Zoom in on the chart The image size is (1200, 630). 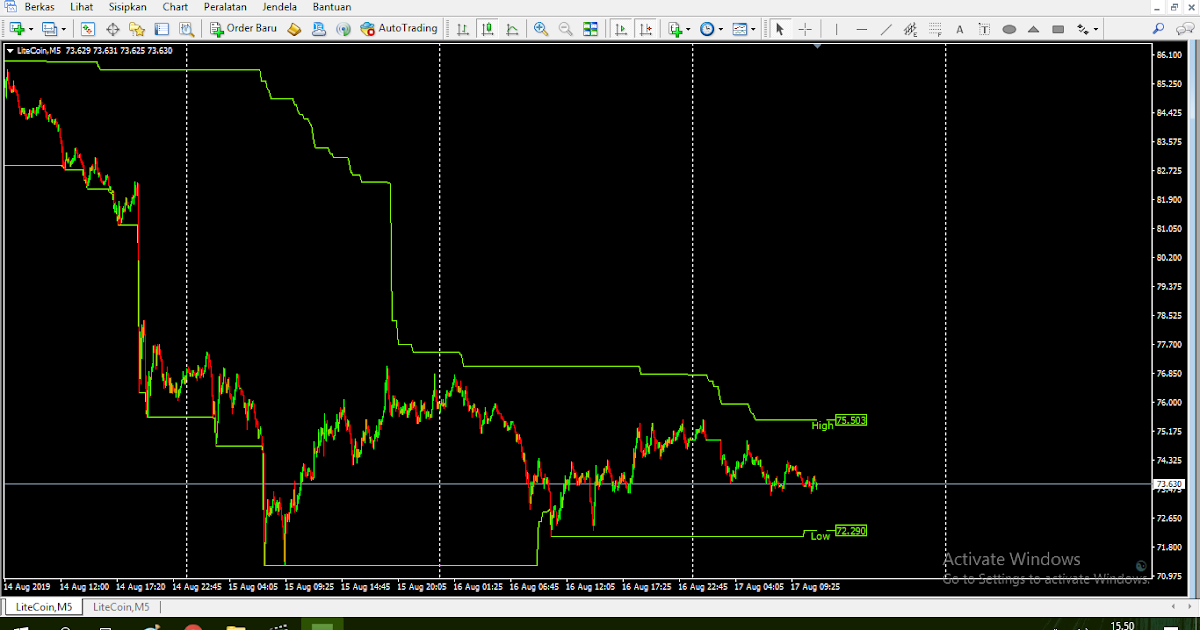(x=541, y=28)
